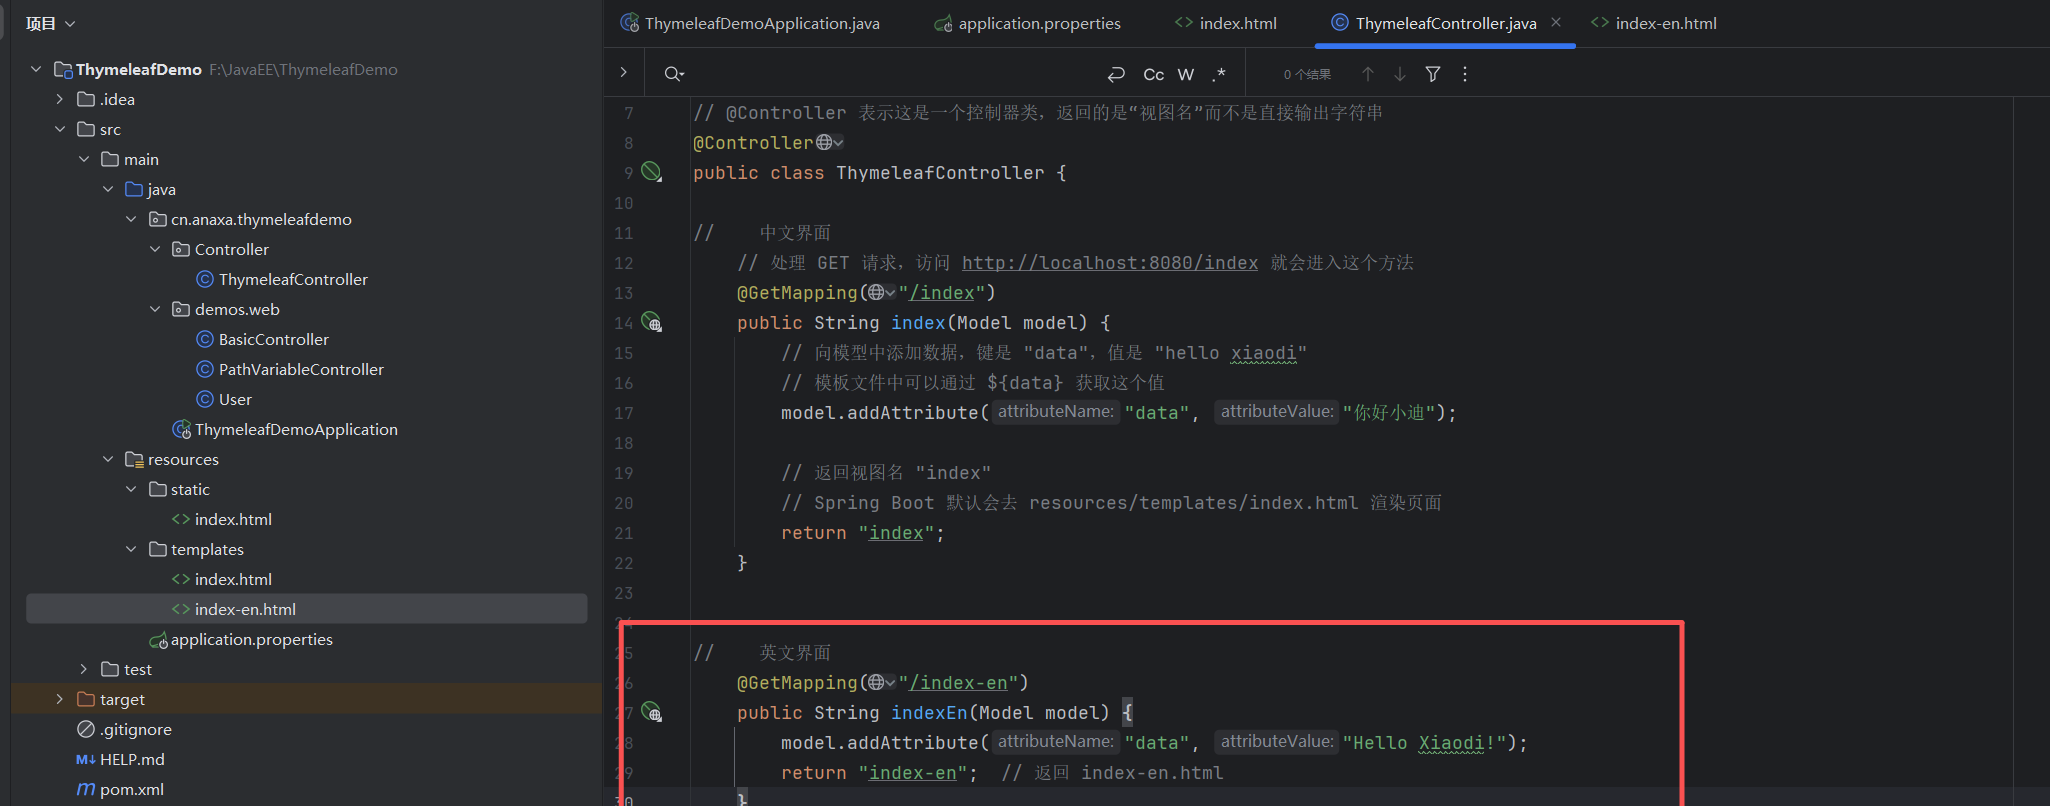Click "Hello Xiaodi!" string in editor
Screen dimensions: 2050x806
pos(1424,742)
